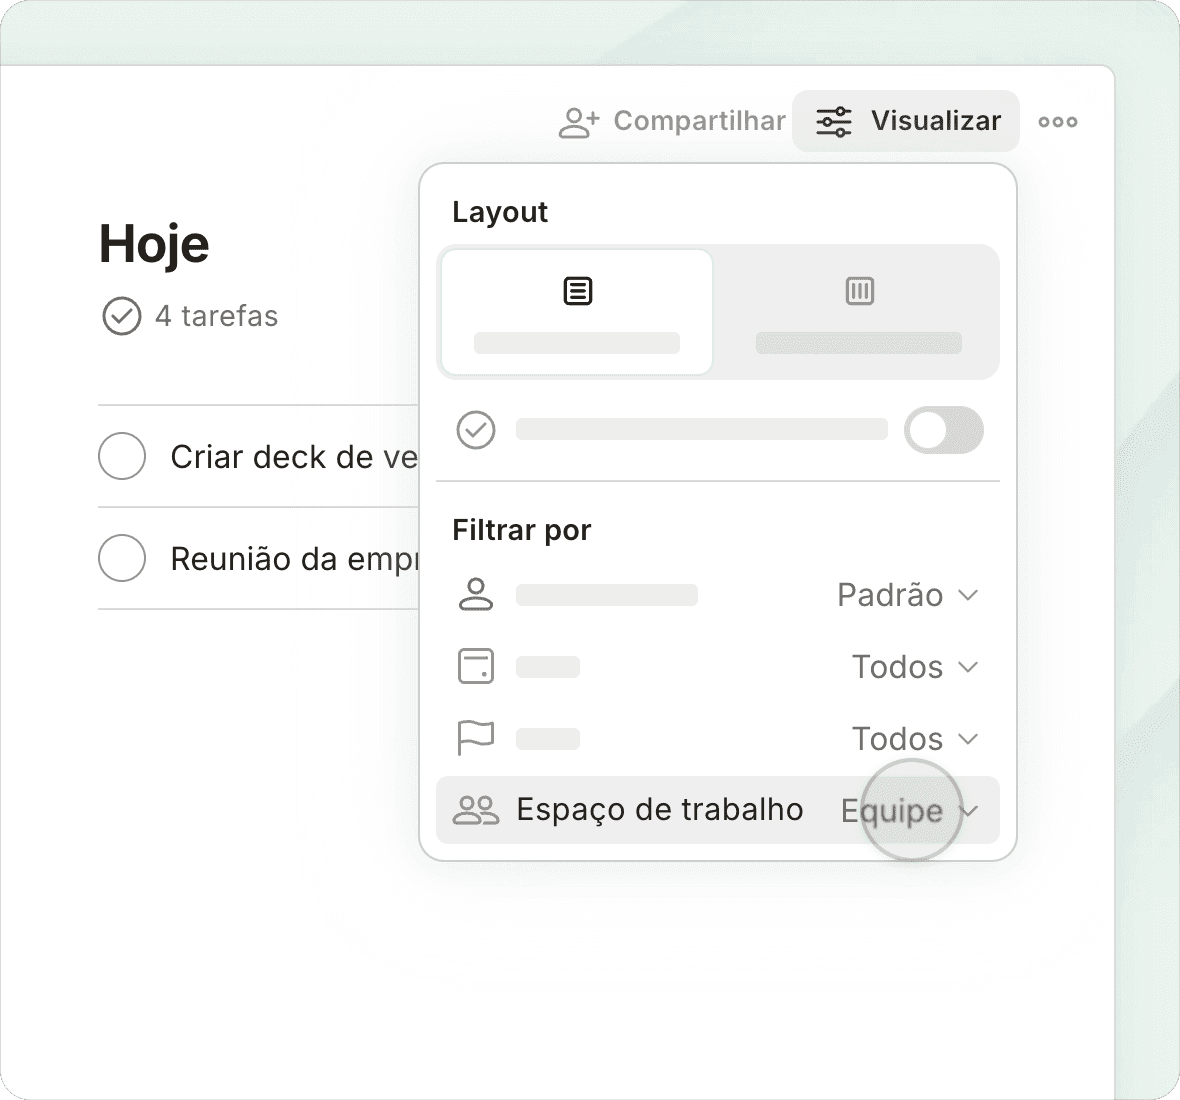Click the calendar icon in filter list
Screen dimensions: 1180x1100
(x=476, y=667)
